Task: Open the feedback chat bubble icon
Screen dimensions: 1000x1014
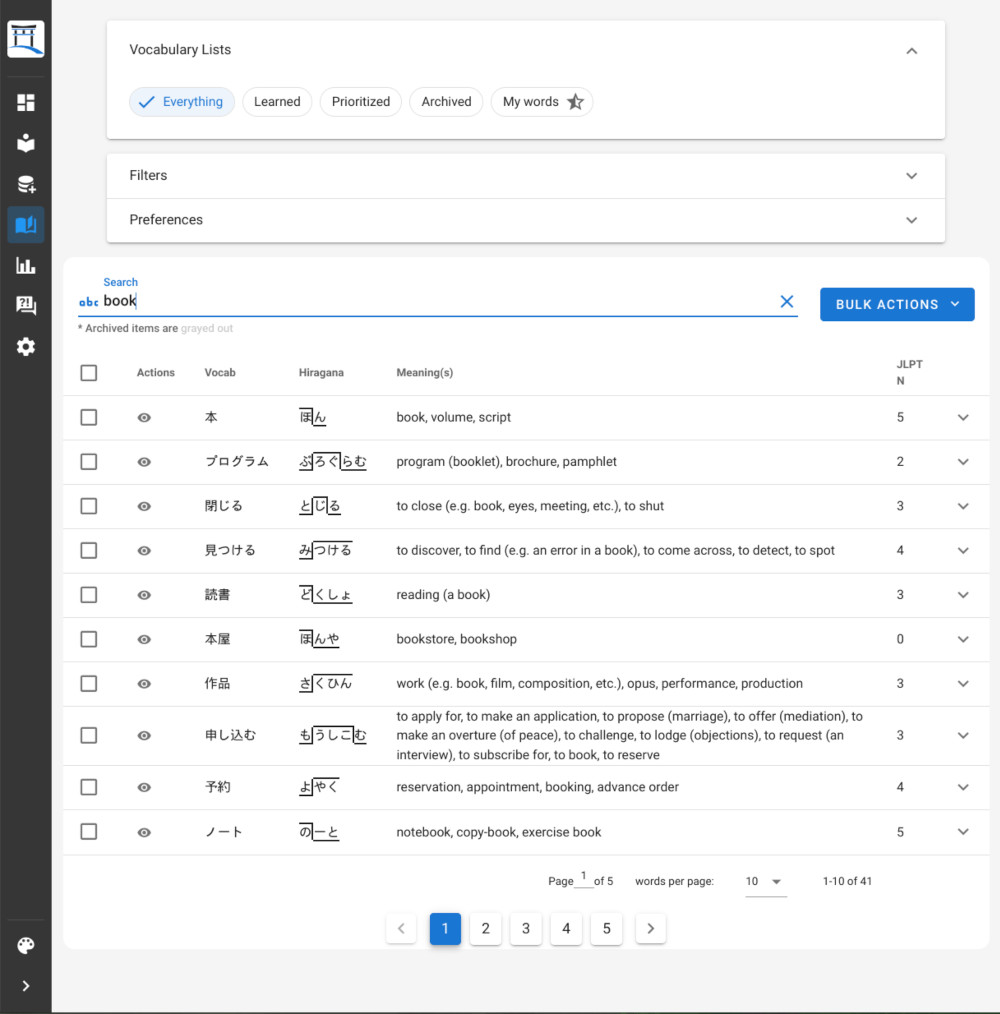Action: coord(25,305)
